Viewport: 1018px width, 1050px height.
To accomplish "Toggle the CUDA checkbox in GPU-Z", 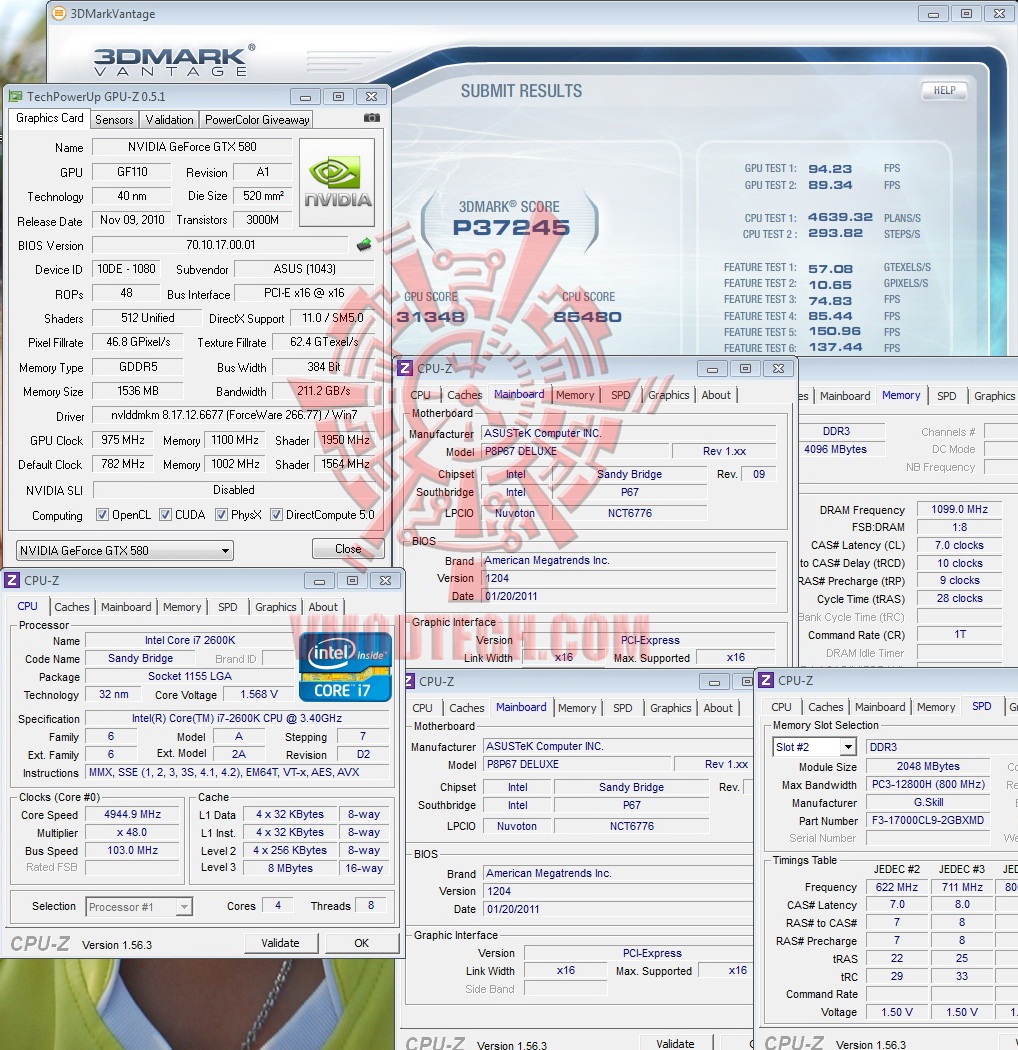I will point(165,515).
